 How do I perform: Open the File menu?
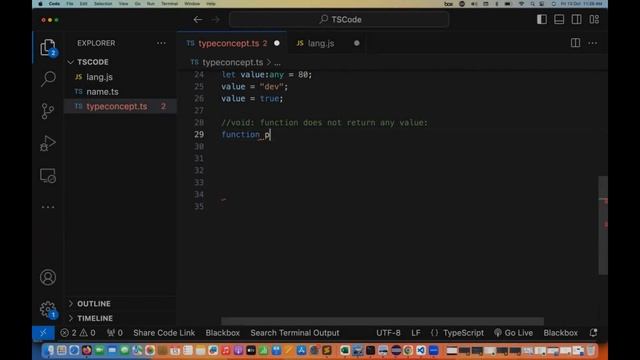coord(70,4)
